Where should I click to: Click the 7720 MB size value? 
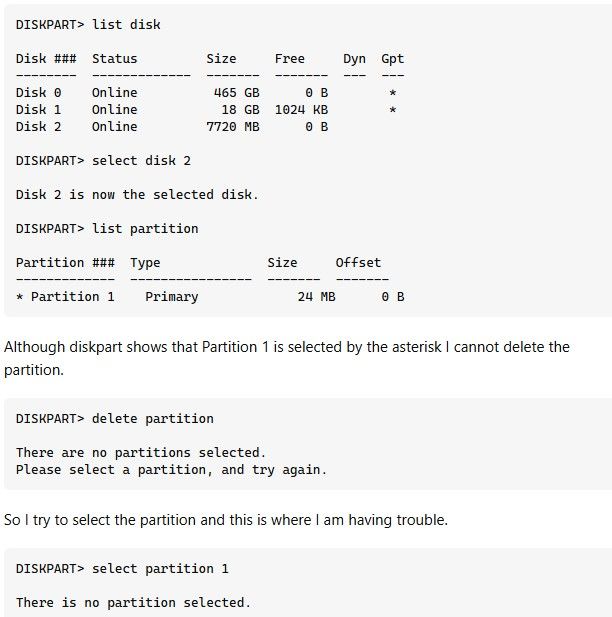(233, 127)
